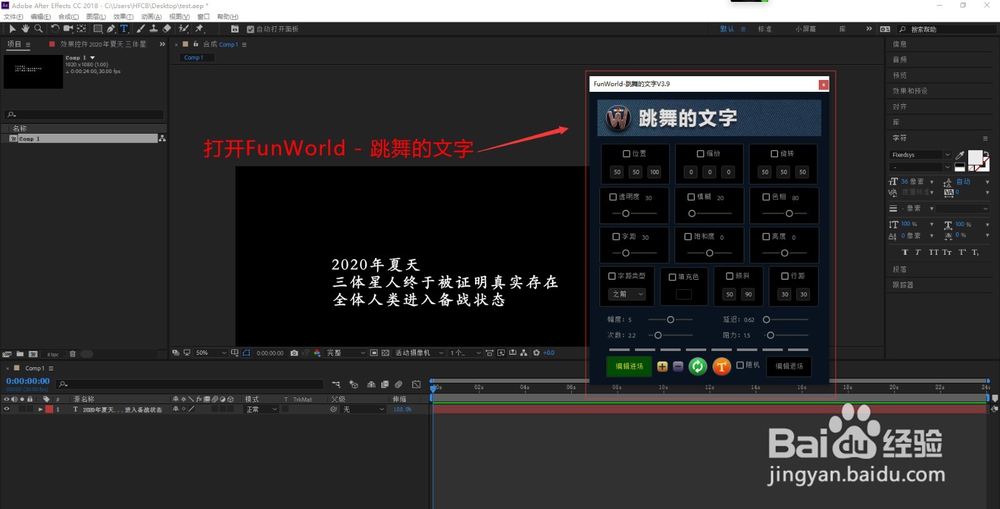Open the 无 parent dropdown for layer 1
1000x509 pixels.
(364, 409)
